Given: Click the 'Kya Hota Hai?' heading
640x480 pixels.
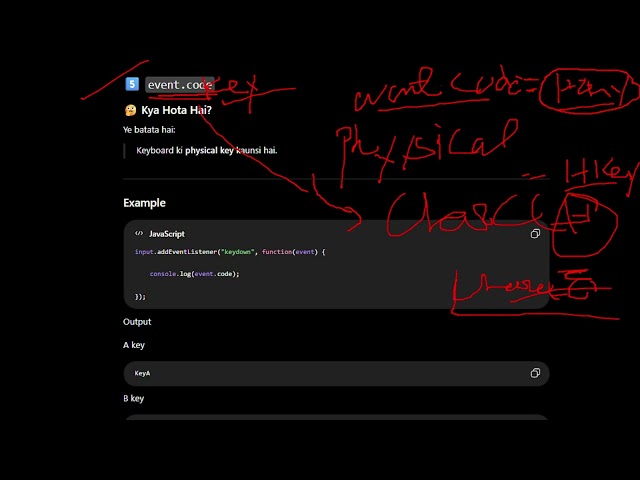Looking at the screenshot, I should (176, 110).
